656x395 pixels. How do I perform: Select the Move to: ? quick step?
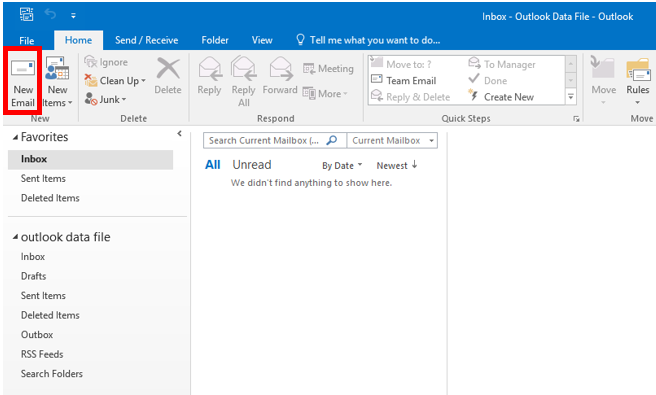(402, 64)
